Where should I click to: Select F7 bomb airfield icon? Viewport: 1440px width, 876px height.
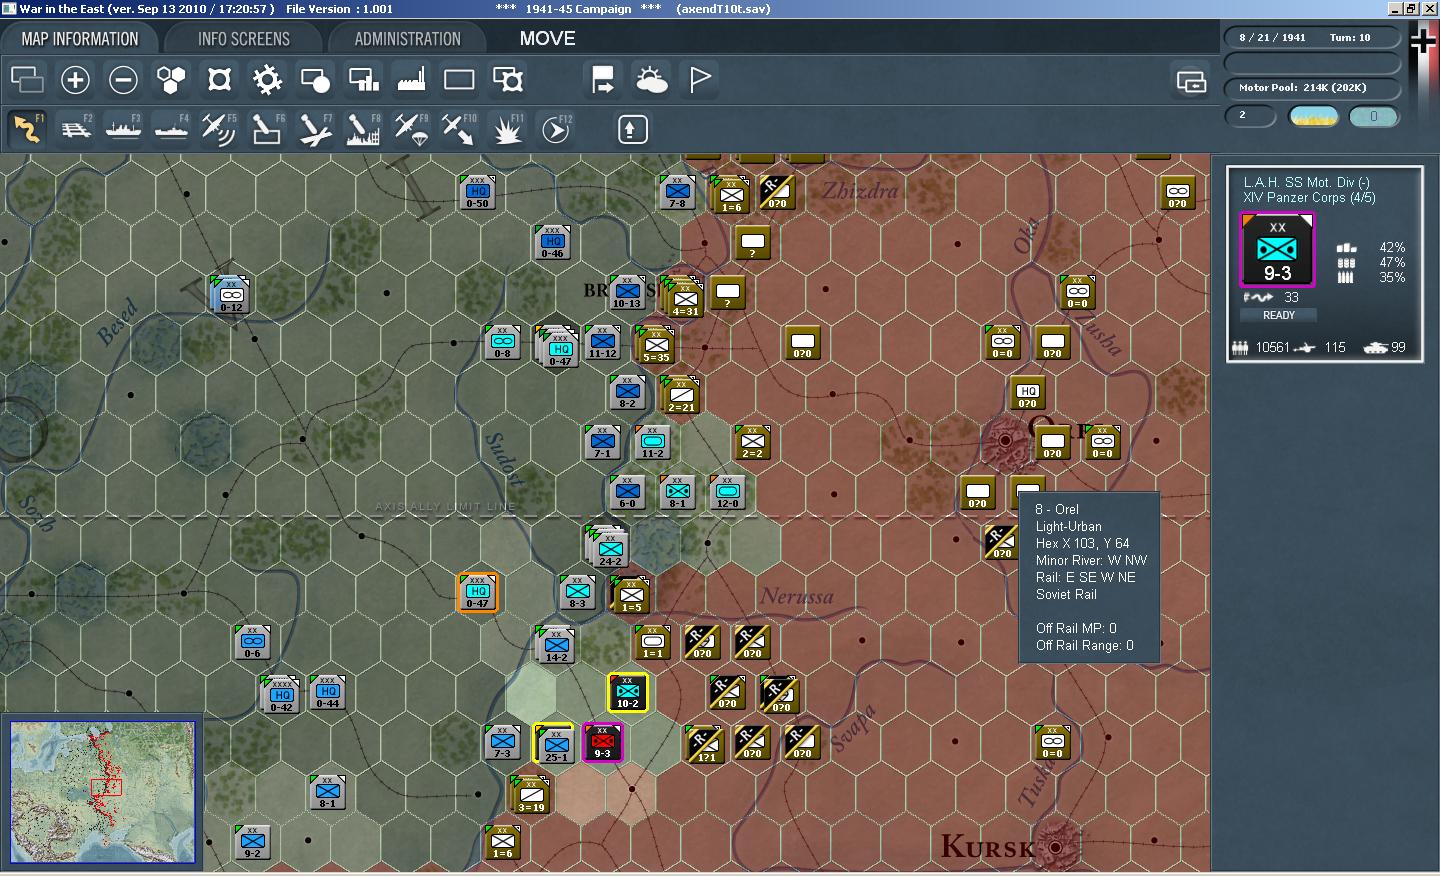[315, 129]
